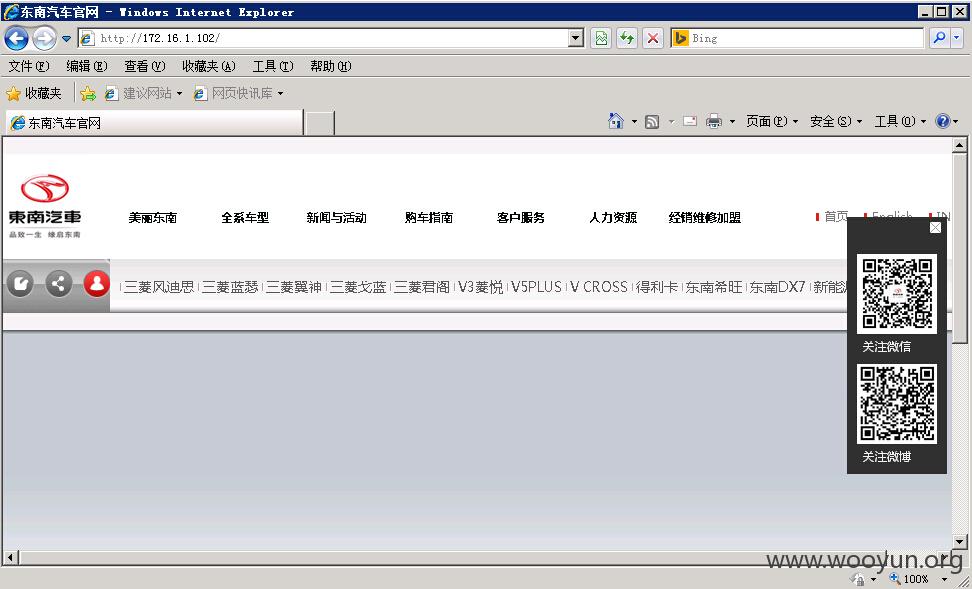This screenshot has height=589, width=972.
Task: Click the Read Mail icon
Action: pos(690,122)
